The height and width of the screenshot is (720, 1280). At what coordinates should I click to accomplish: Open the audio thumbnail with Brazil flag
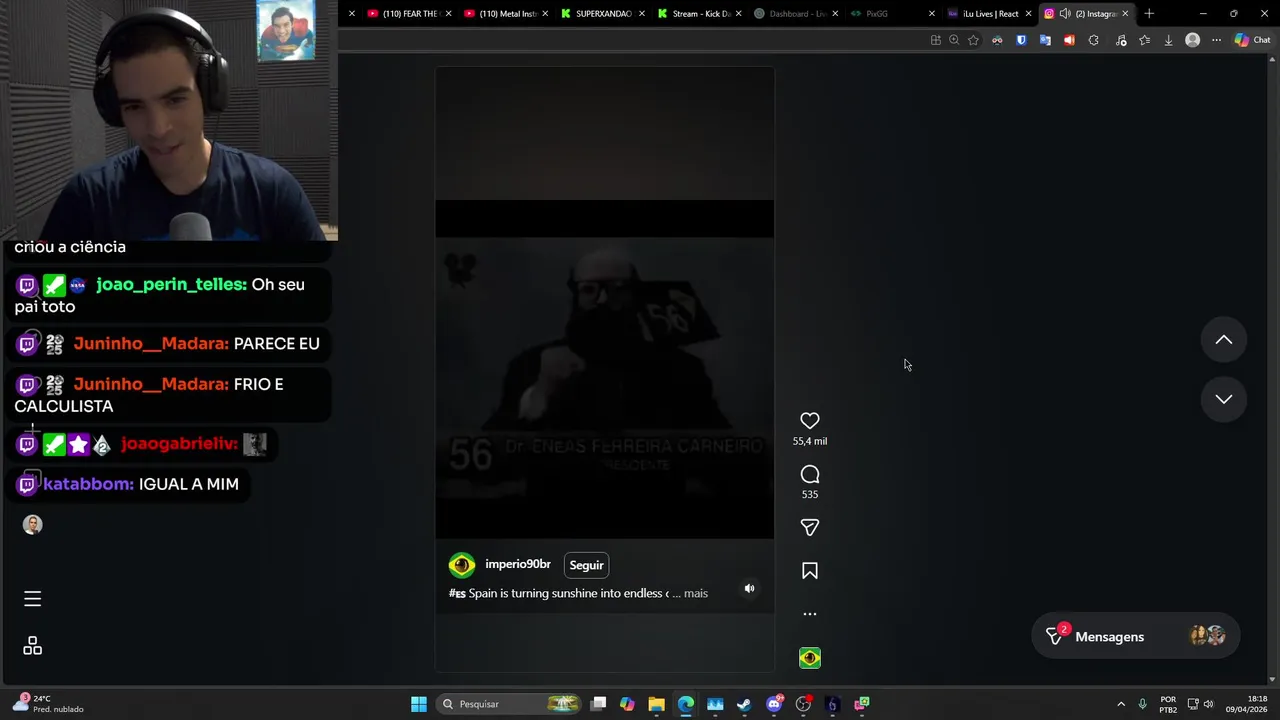[810, 658]
